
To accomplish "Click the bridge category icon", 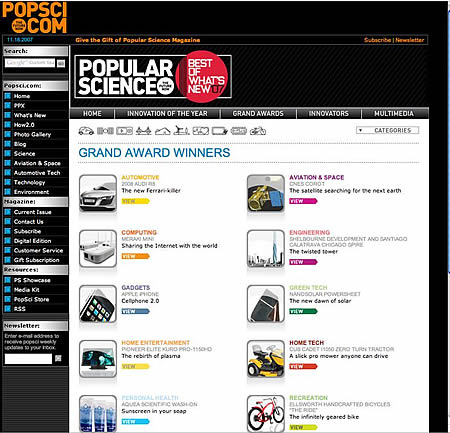I will [143, 131].
